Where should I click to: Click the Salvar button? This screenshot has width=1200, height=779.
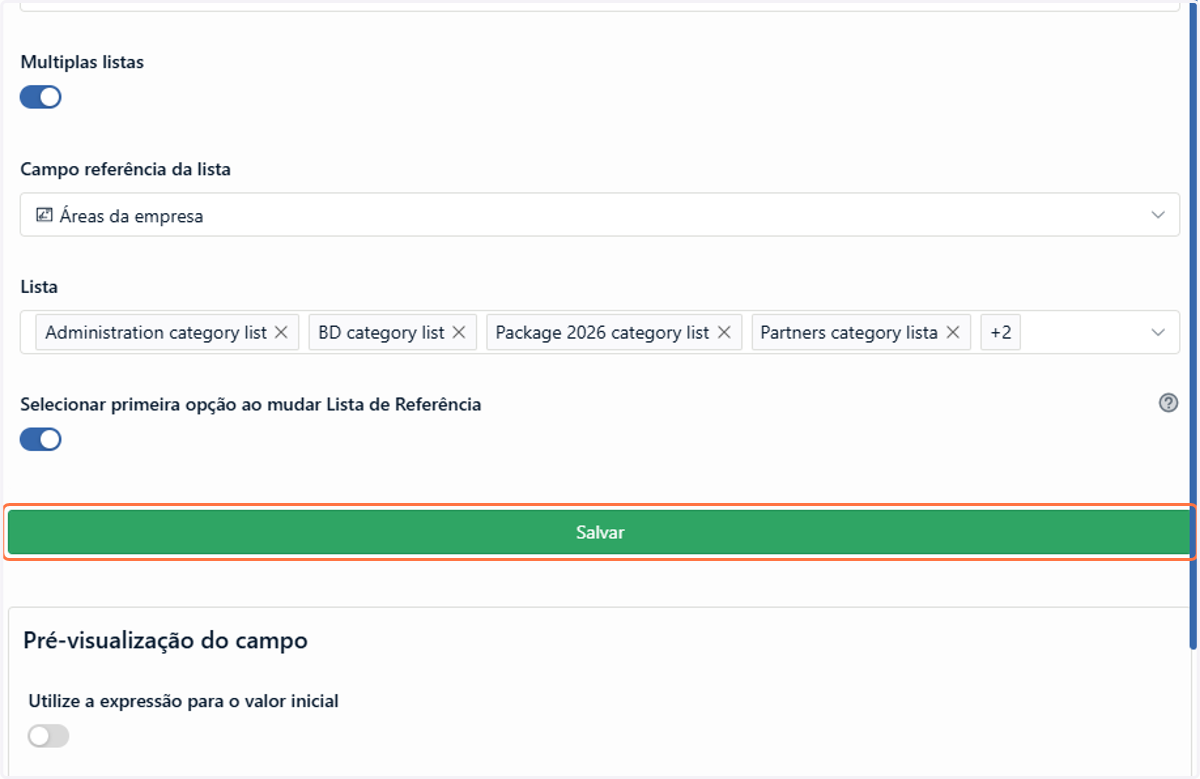click(x=600, y=532)
